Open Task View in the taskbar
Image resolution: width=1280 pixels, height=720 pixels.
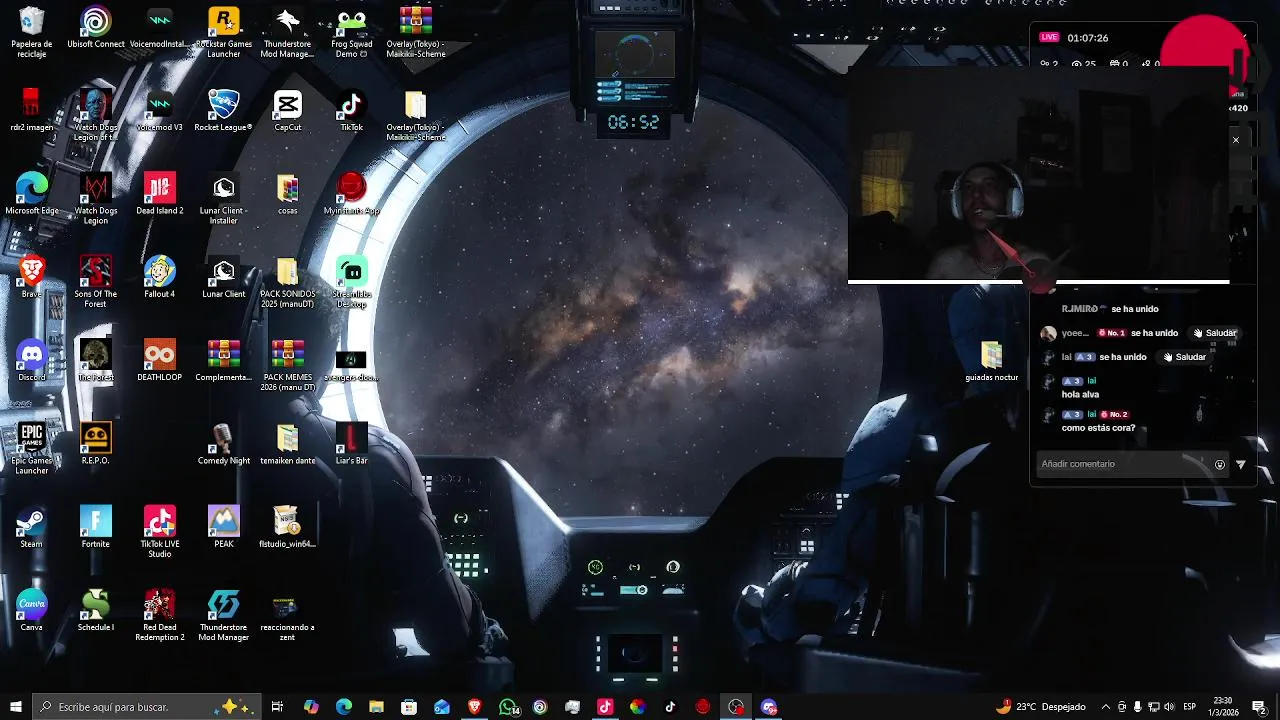coord(277,707)
